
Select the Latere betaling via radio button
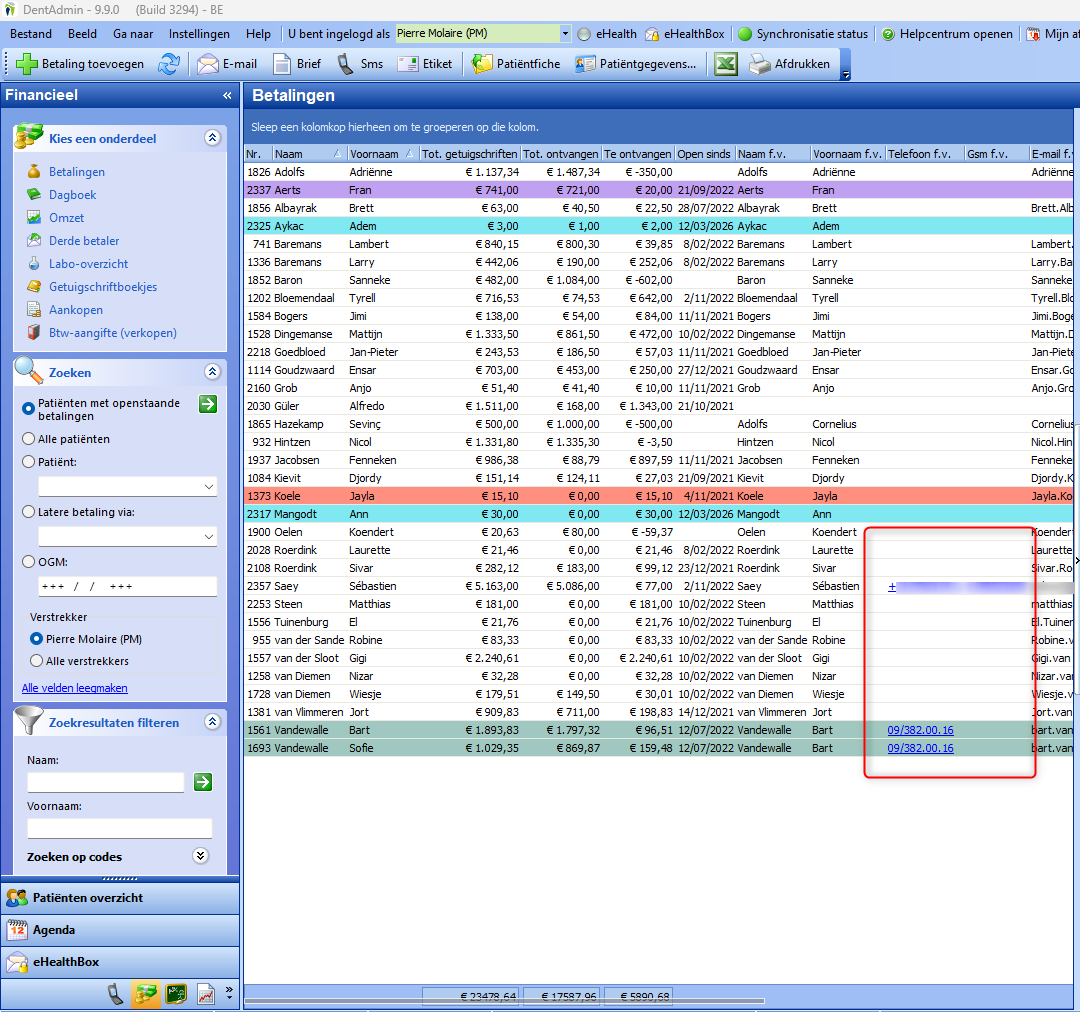[28, 512]
